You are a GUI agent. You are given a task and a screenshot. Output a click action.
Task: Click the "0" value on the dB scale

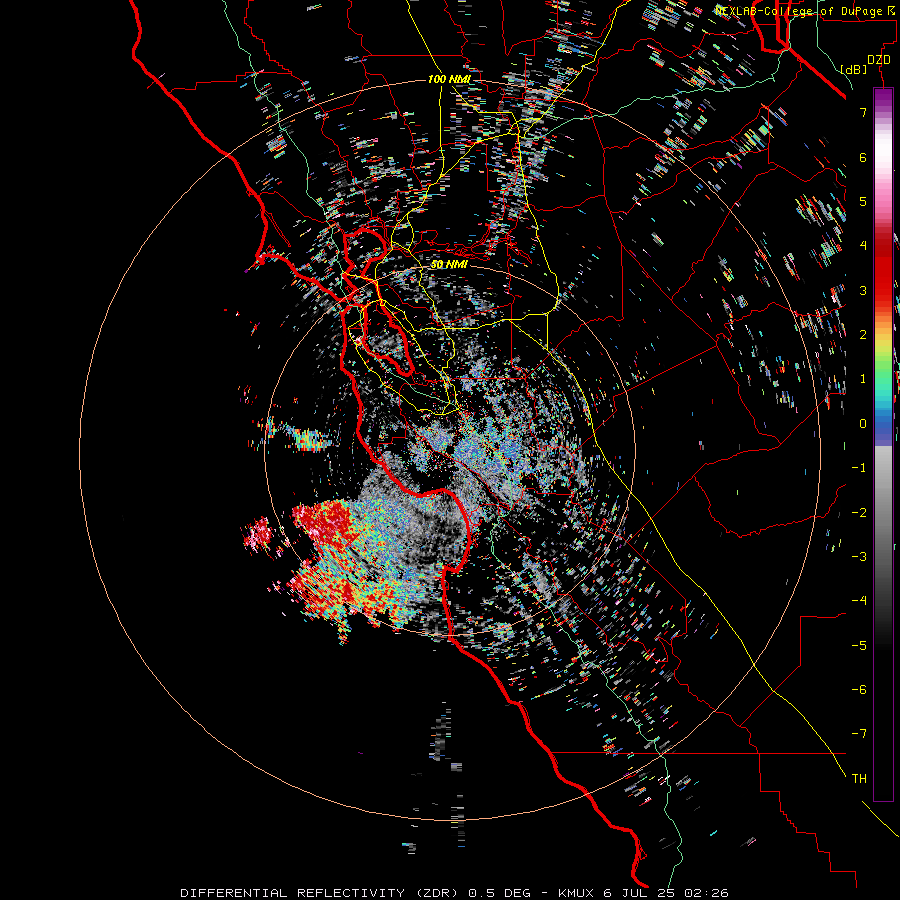point(863,424)
